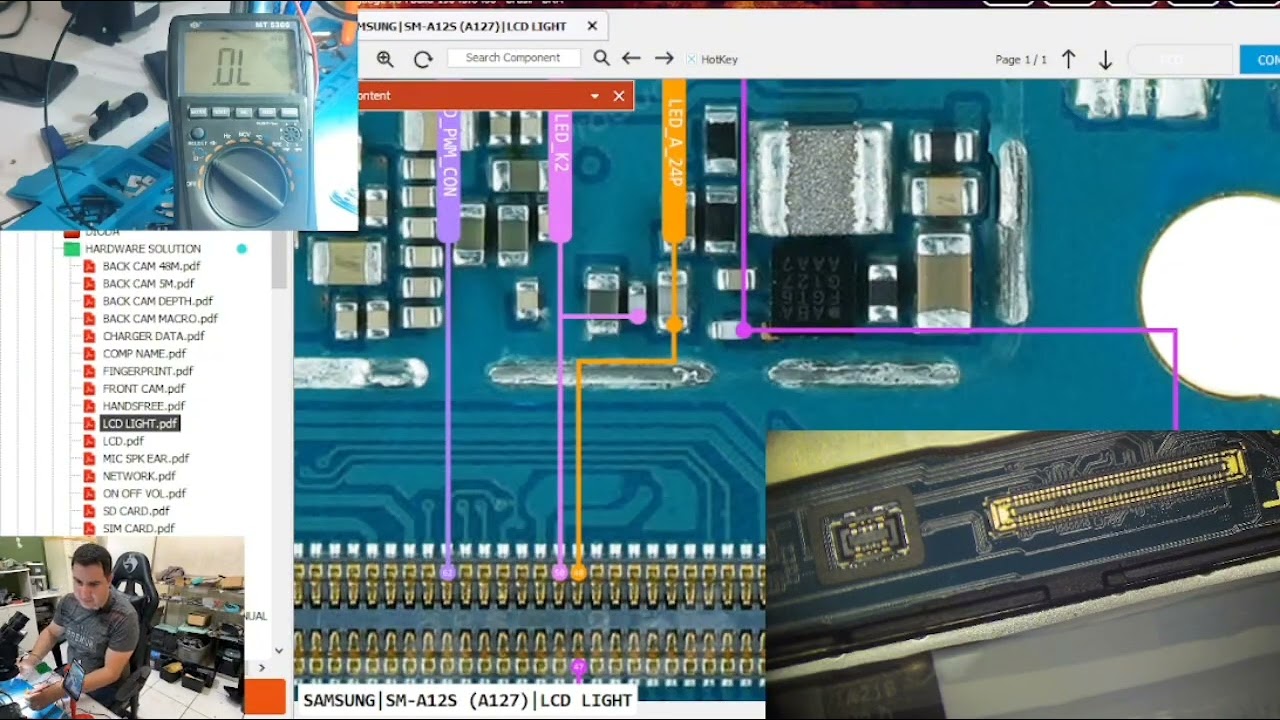Click the multimeter video thumbnail
The width and height of the screenshot is (1280, 720).
(x=178, y=116)
